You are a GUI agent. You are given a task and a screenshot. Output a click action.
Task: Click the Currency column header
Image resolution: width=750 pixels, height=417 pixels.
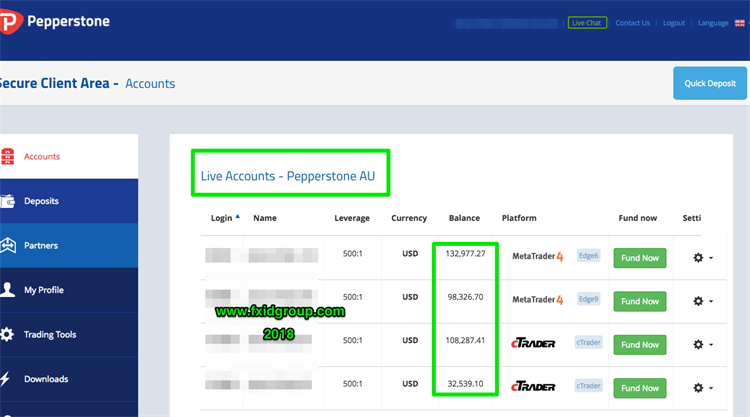point(409,218)
